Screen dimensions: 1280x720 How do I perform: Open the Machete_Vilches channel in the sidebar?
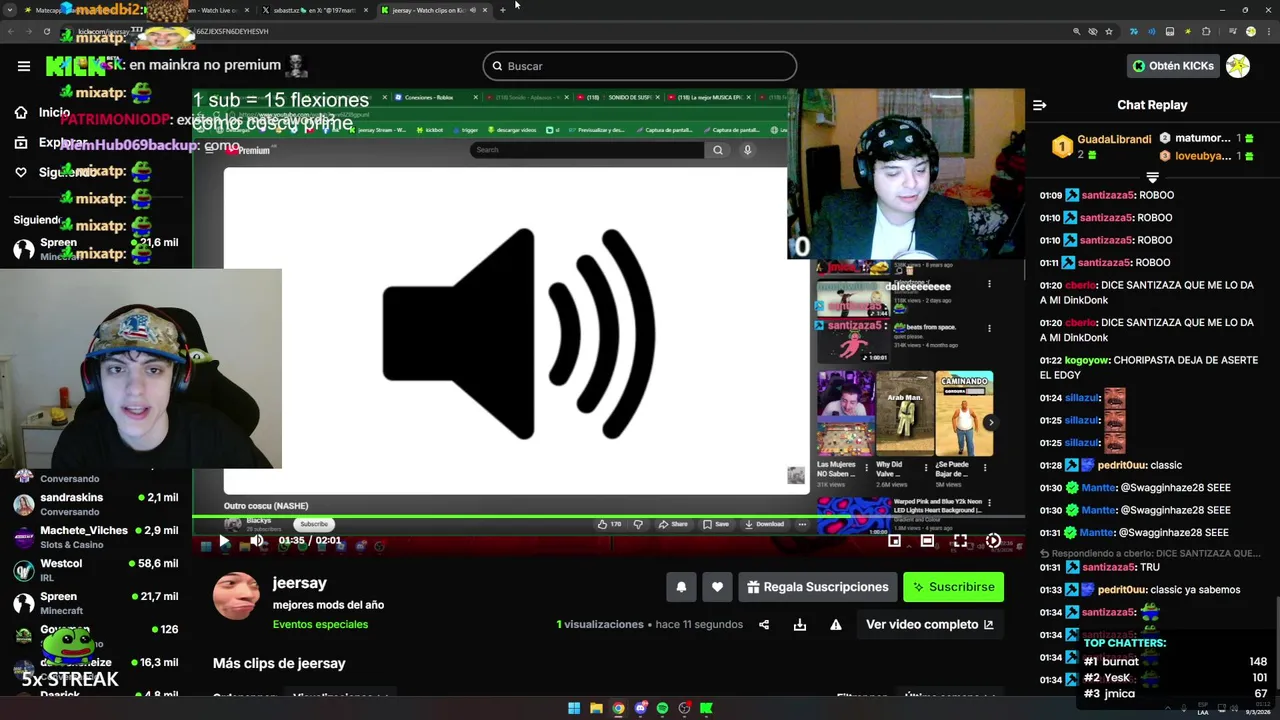(97, 537)
